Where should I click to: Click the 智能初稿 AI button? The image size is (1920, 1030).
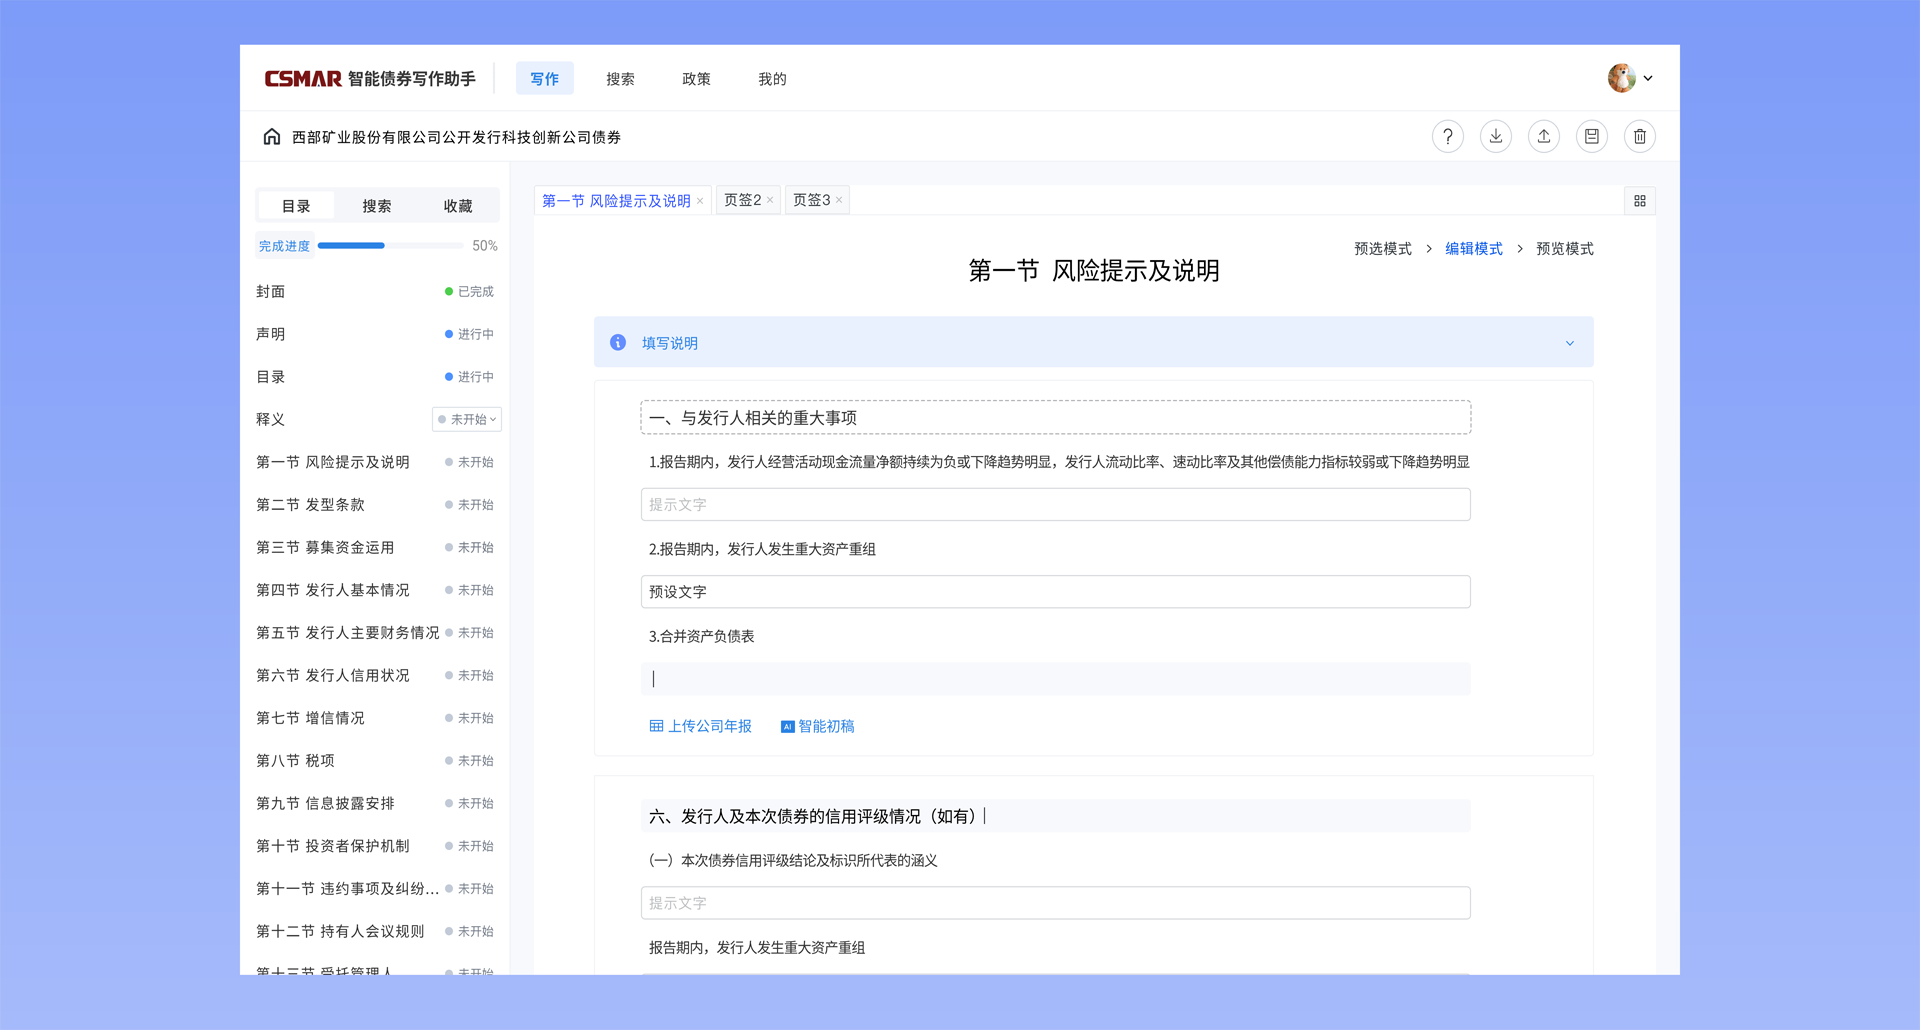817,726
